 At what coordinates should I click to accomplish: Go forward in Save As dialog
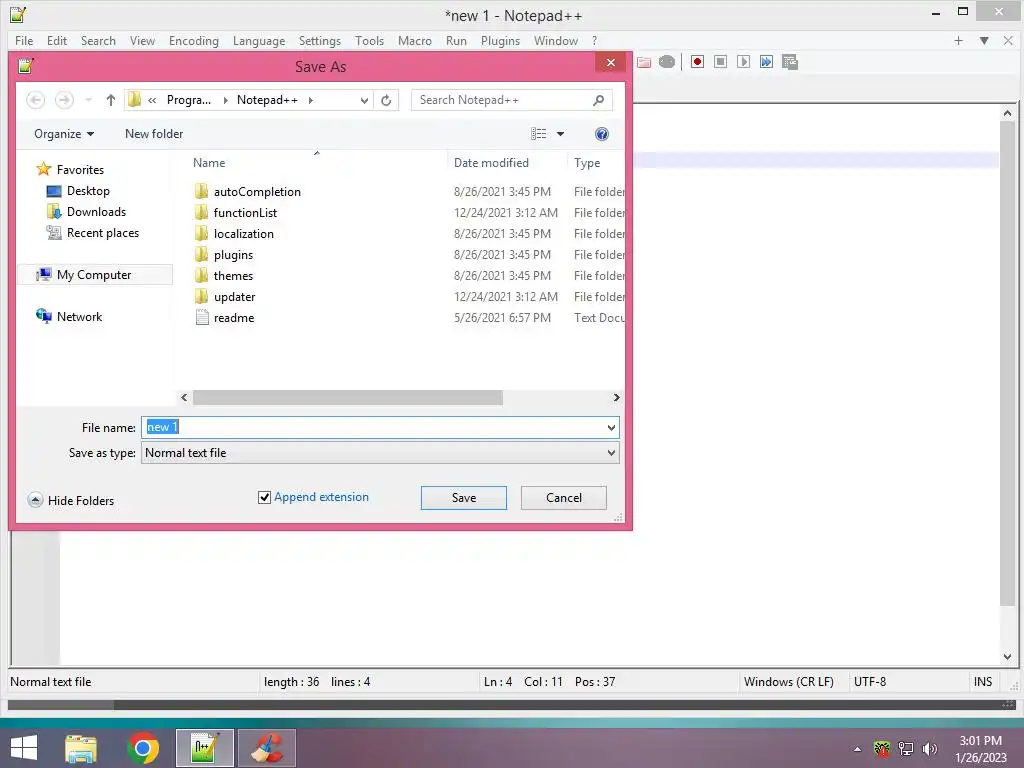(64, 100)
